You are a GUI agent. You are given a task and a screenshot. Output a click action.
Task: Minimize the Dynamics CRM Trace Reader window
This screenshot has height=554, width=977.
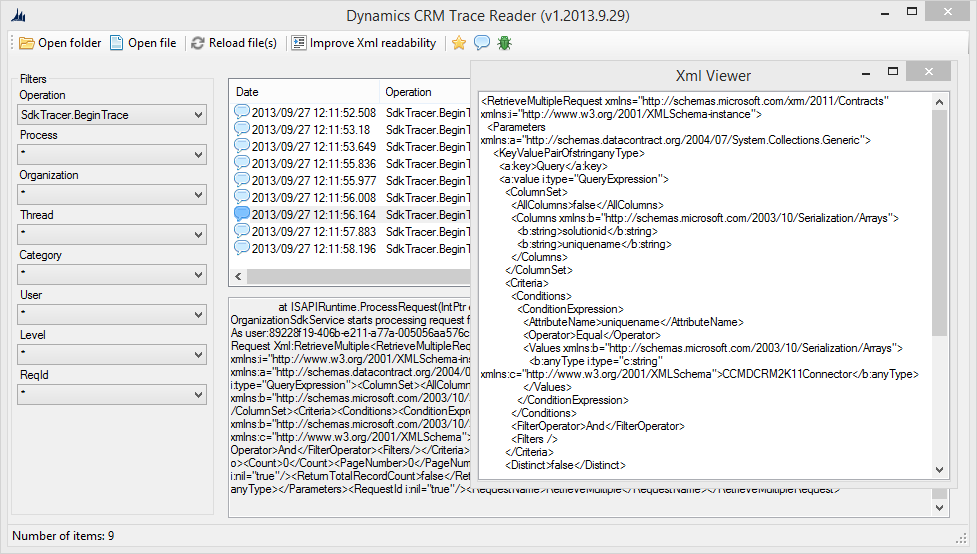(x=885, y=13)
